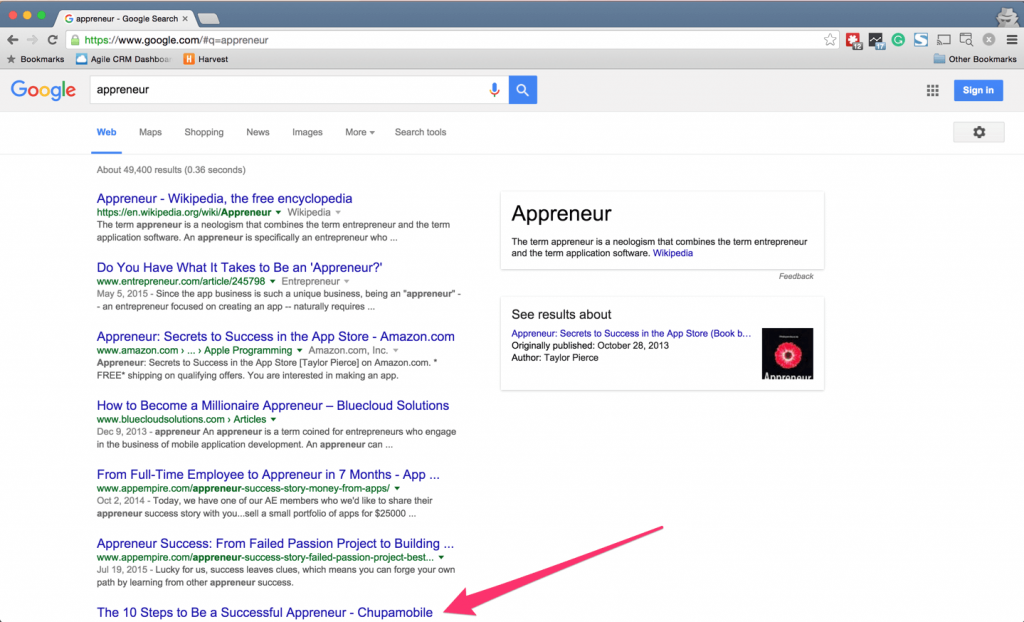Follow the Wikipedia link in knowledge panel
The width and height of the screenshot is (1024, 622).
point(673,254)
